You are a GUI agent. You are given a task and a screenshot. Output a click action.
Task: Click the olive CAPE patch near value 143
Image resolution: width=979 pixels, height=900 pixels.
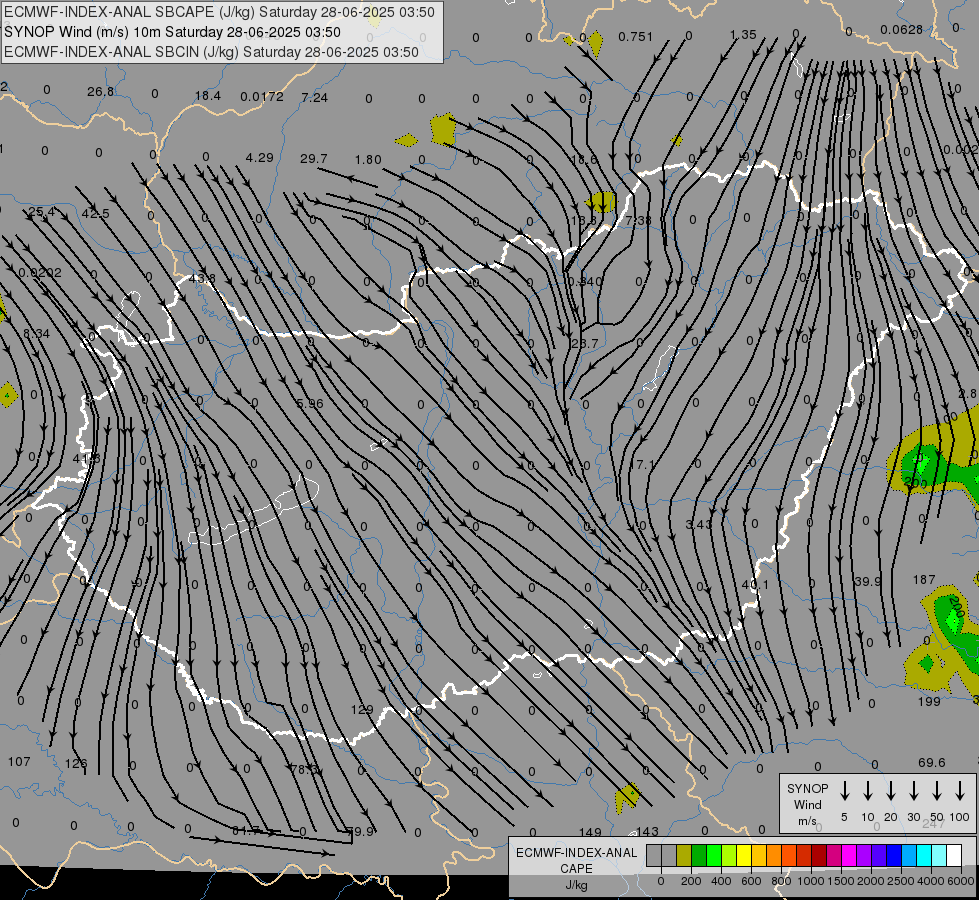[x=627, y=798]
